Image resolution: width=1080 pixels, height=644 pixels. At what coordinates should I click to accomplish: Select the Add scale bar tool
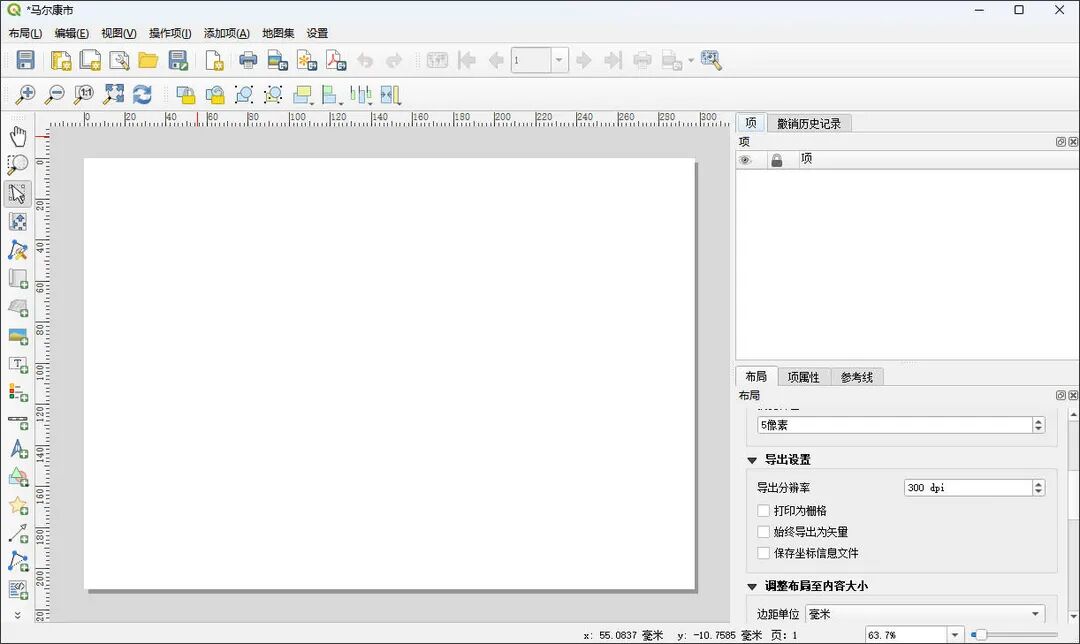(18, 422)
